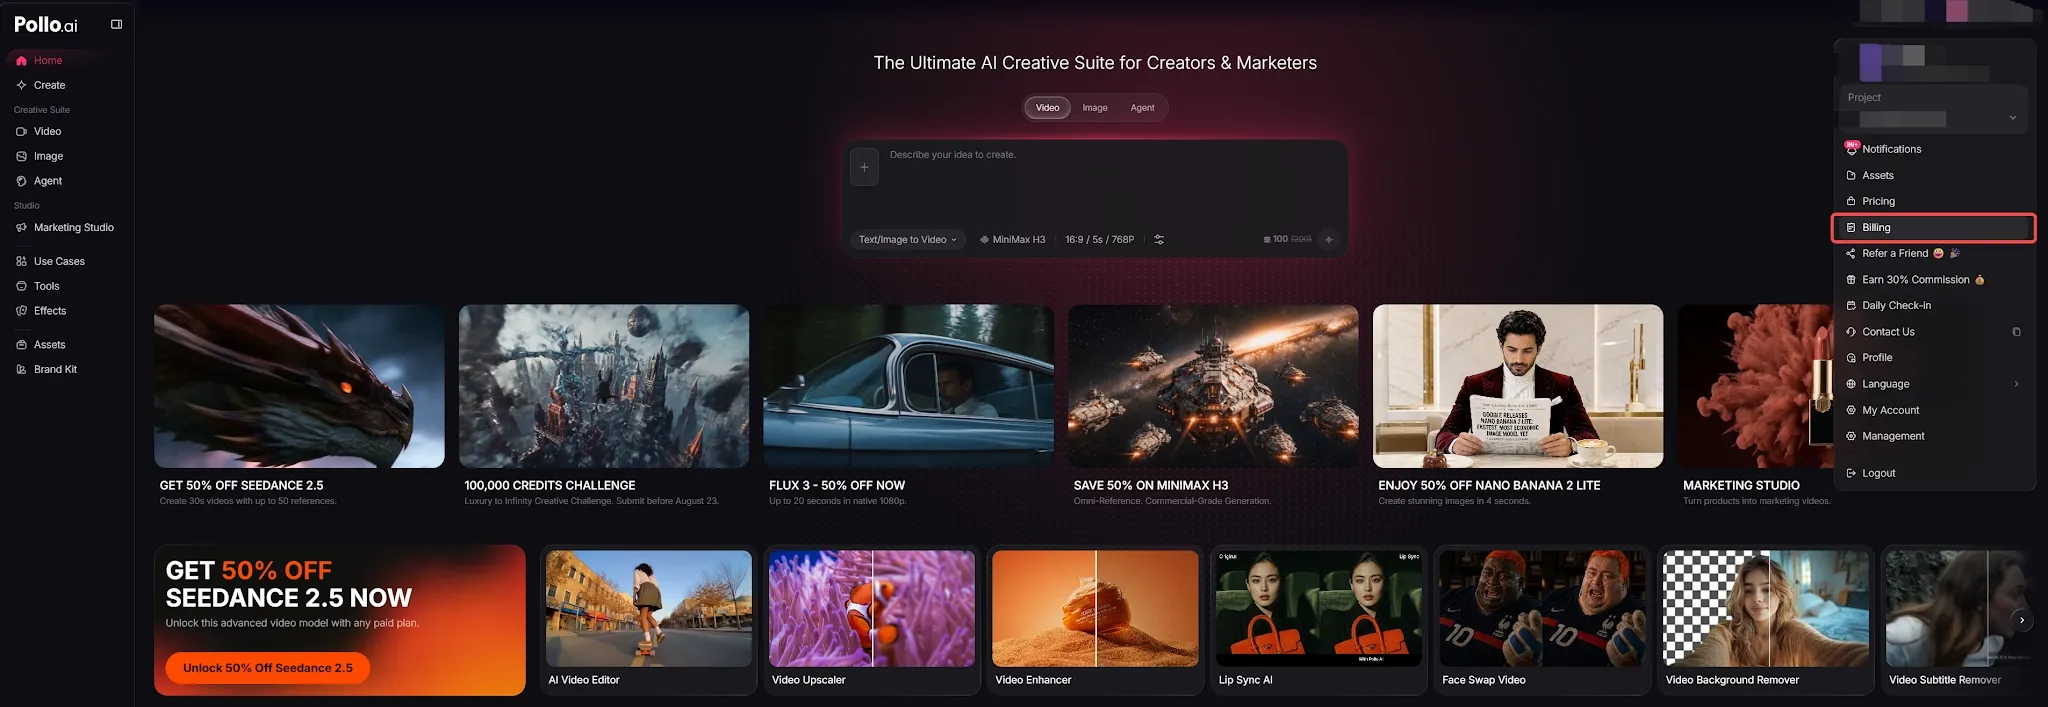The image size is (2048, 707).
Task: Open the 100,000 Credits Challenge thumbnail
Action: point(604,386)
